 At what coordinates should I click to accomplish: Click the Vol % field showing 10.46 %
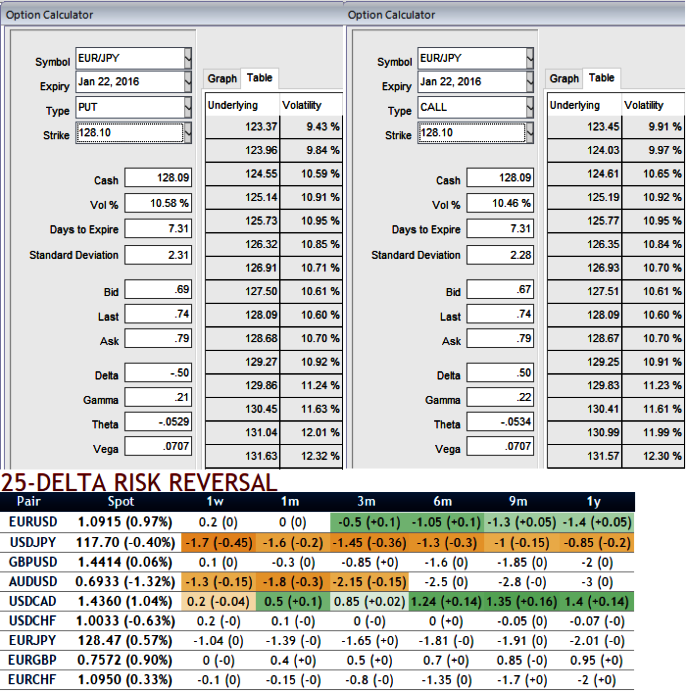[499, 204]
